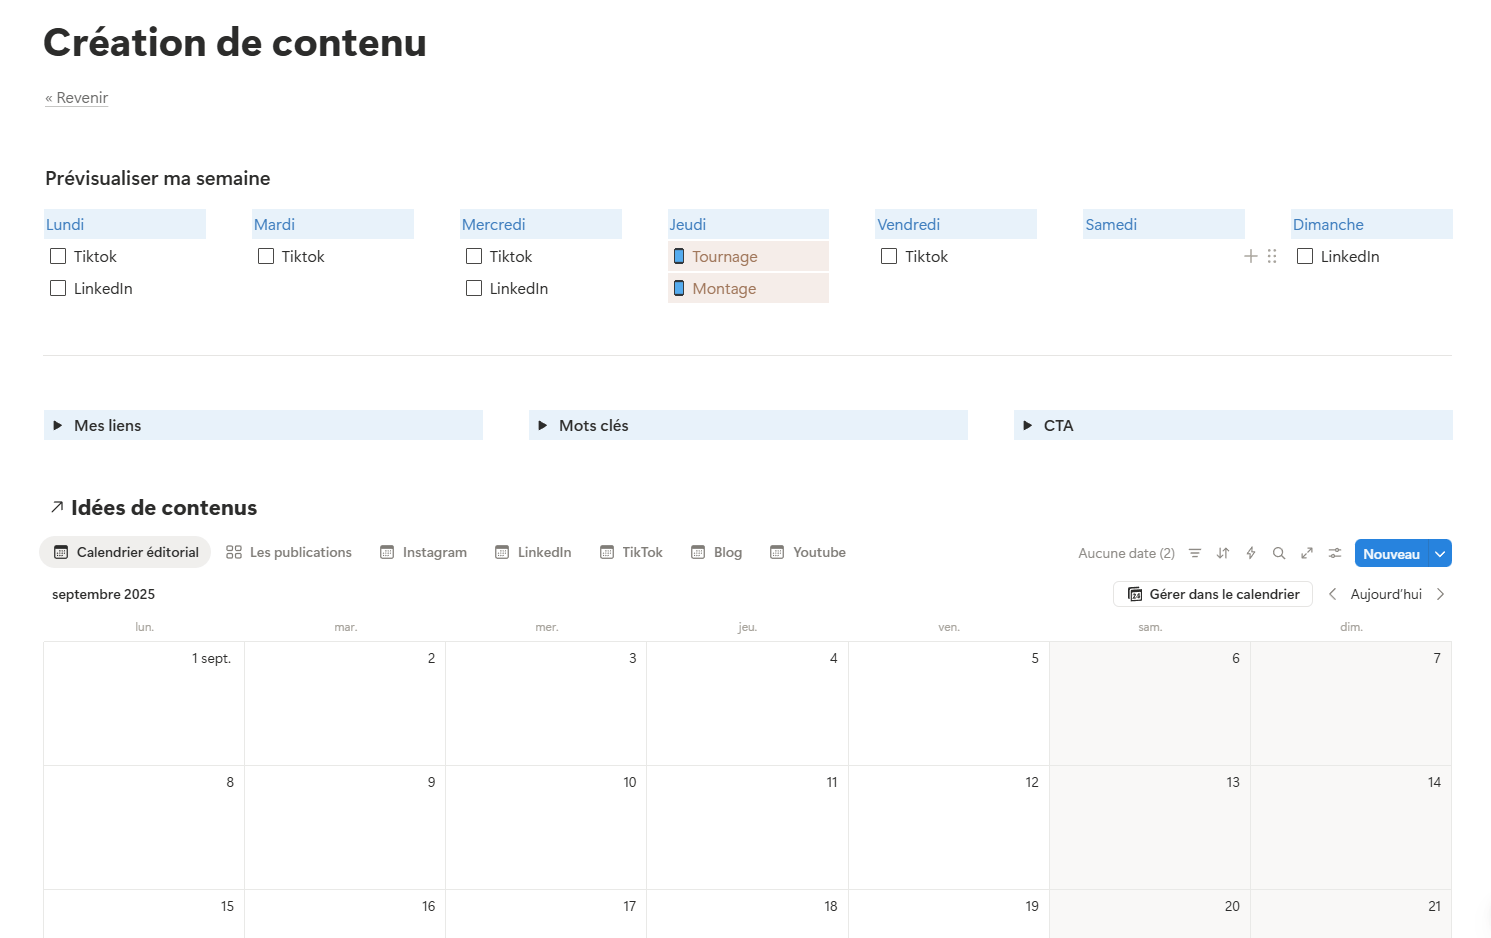Open automations lightning bolt icon
The width and height of the screenshot is (1491, 938).
(1250, 553)
